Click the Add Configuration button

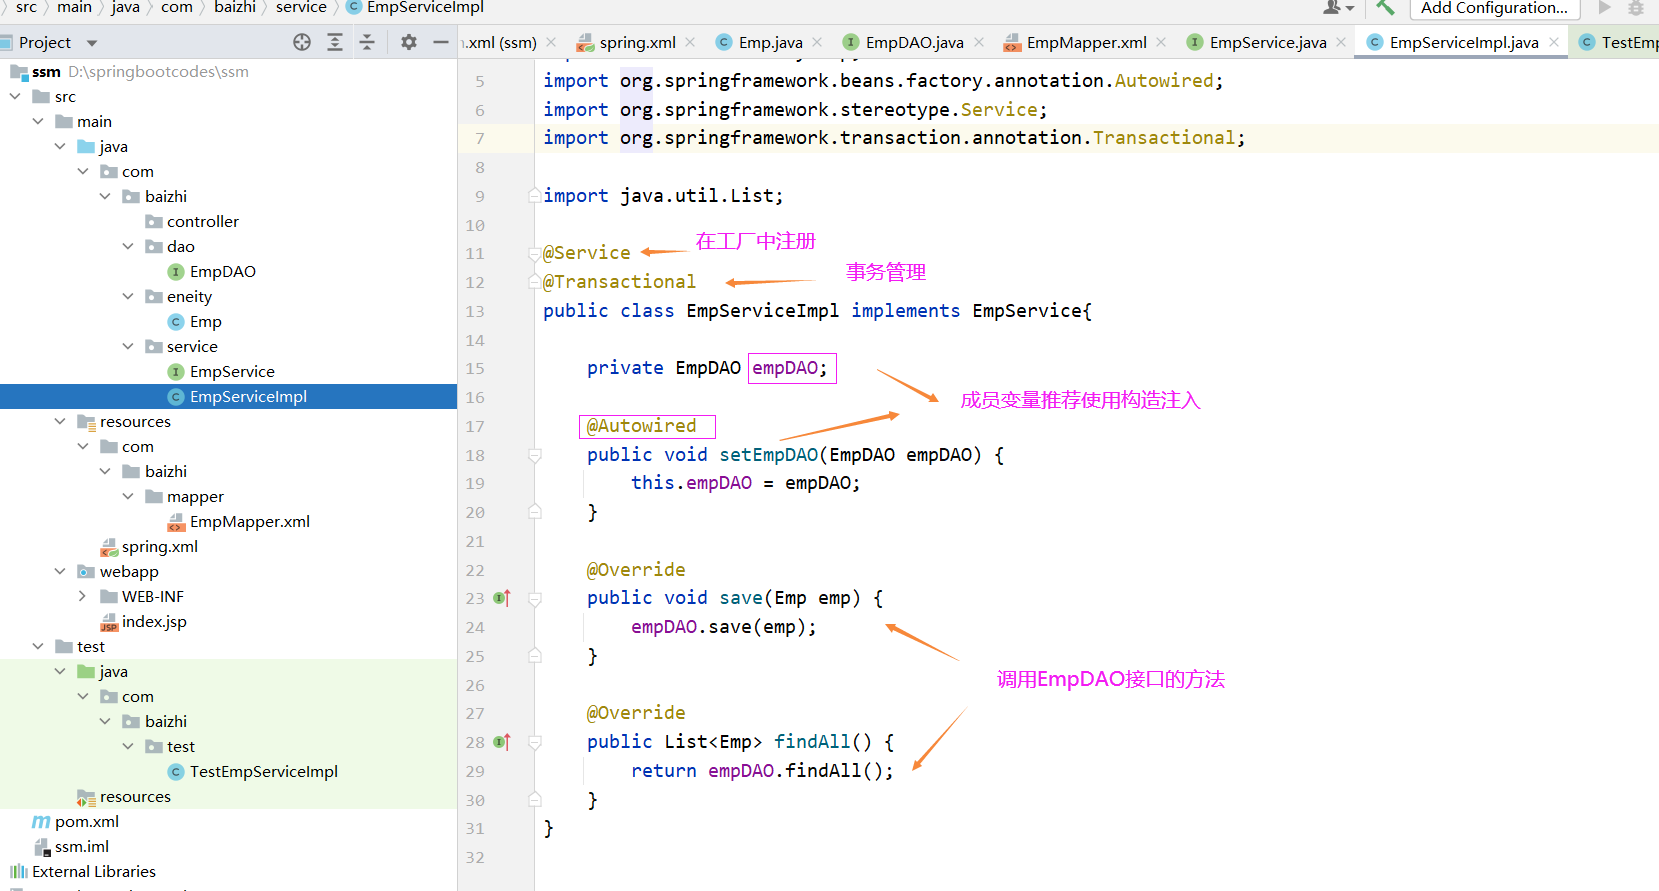1494,8
